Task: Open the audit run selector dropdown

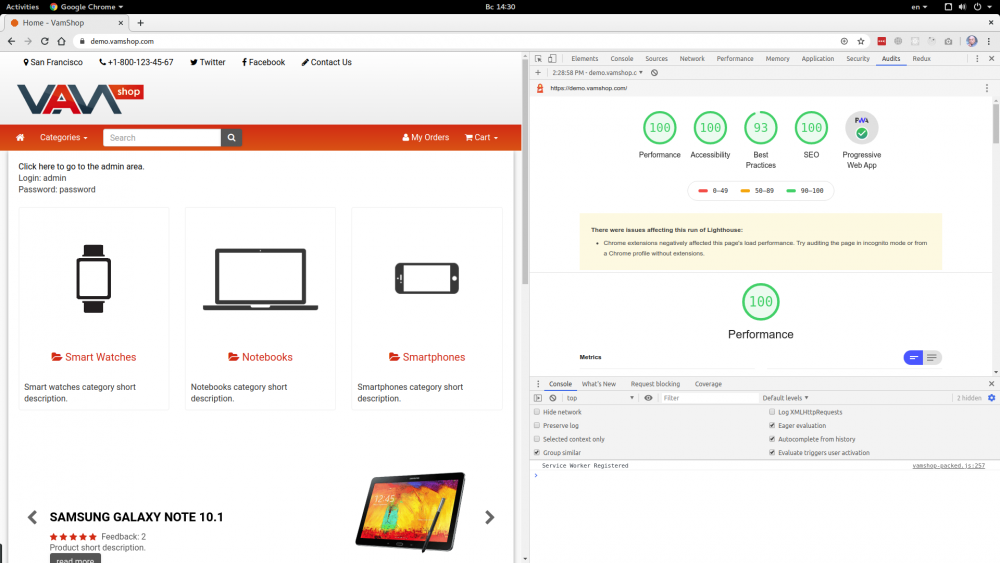Action: pos(598,73)
